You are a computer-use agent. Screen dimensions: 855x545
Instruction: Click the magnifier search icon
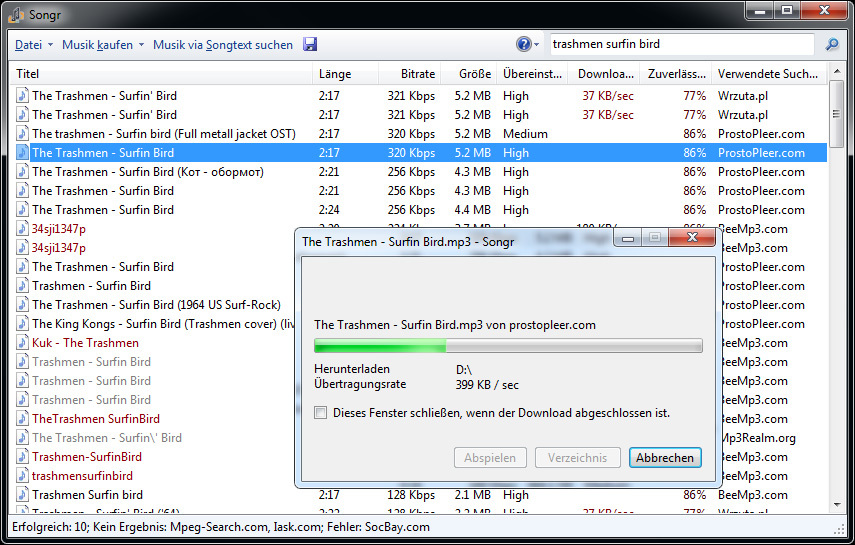tap(832, 44)
